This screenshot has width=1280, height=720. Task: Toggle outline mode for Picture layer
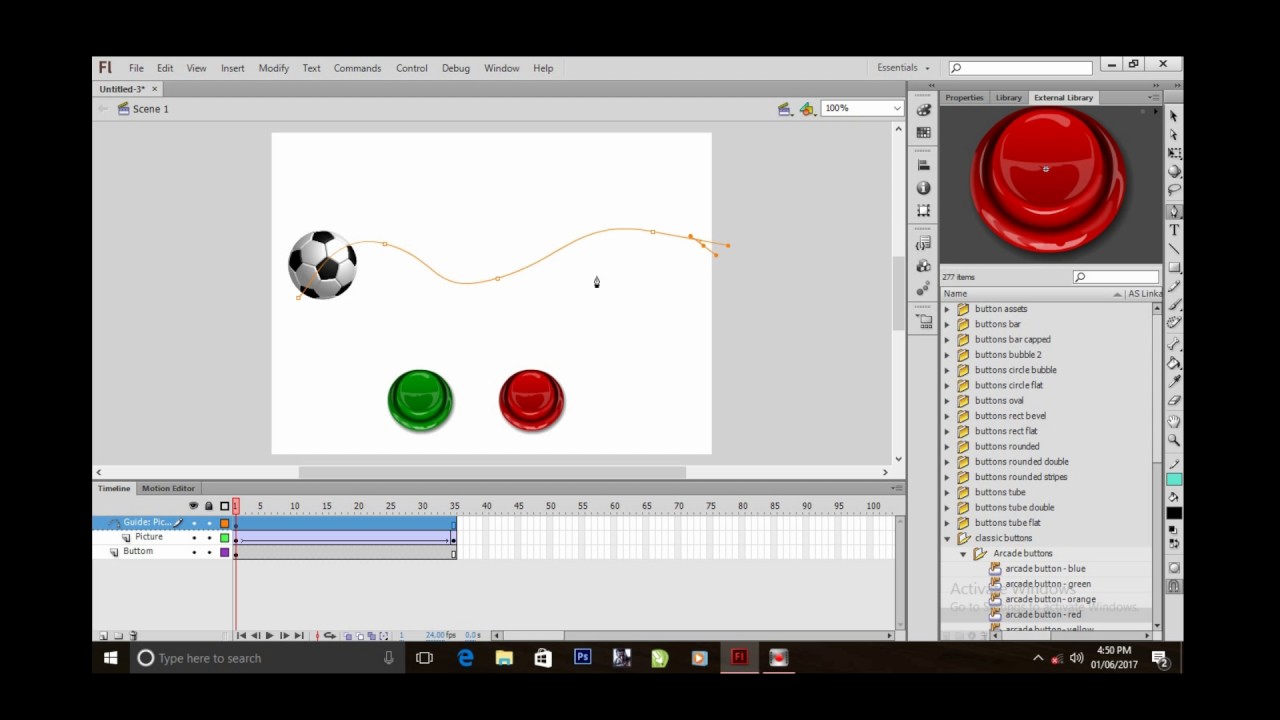tap(225, 538)
